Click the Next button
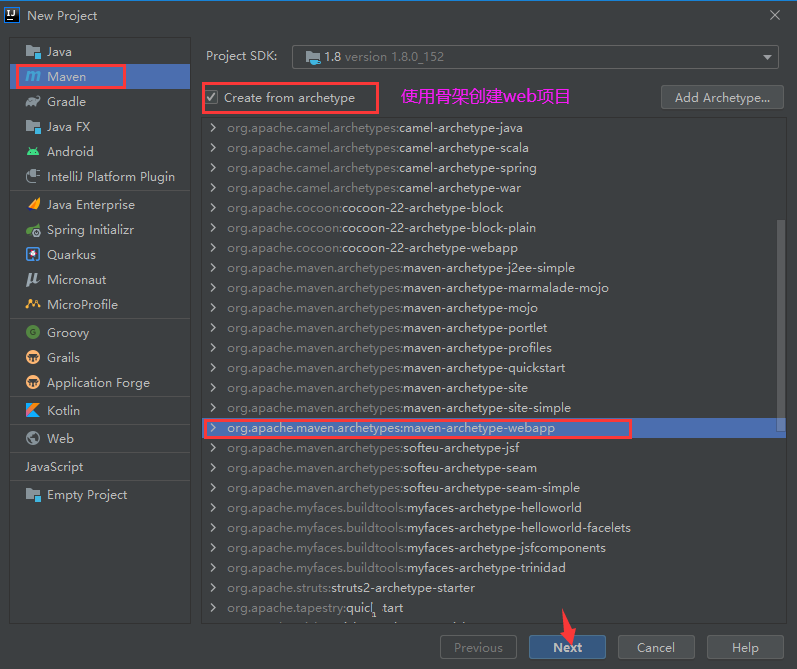Screen dimensions: 797x669 coord(567,647)
